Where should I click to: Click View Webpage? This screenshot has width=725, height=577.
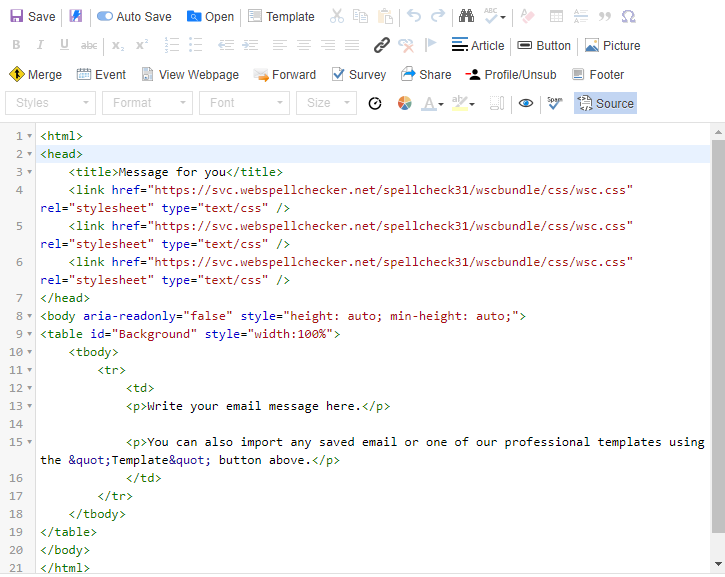[x=190, y=74]
